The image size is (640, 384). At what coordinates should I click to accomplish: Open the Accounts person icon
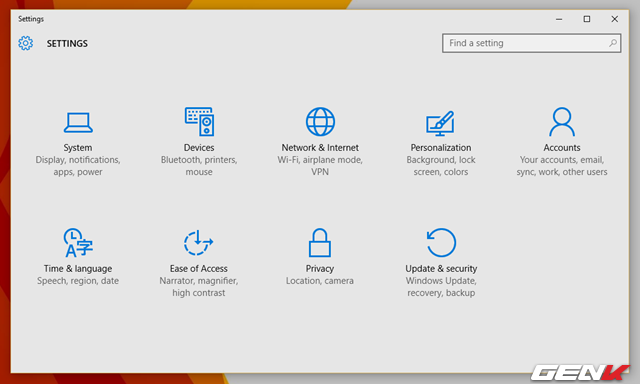(x=562, y=122)
